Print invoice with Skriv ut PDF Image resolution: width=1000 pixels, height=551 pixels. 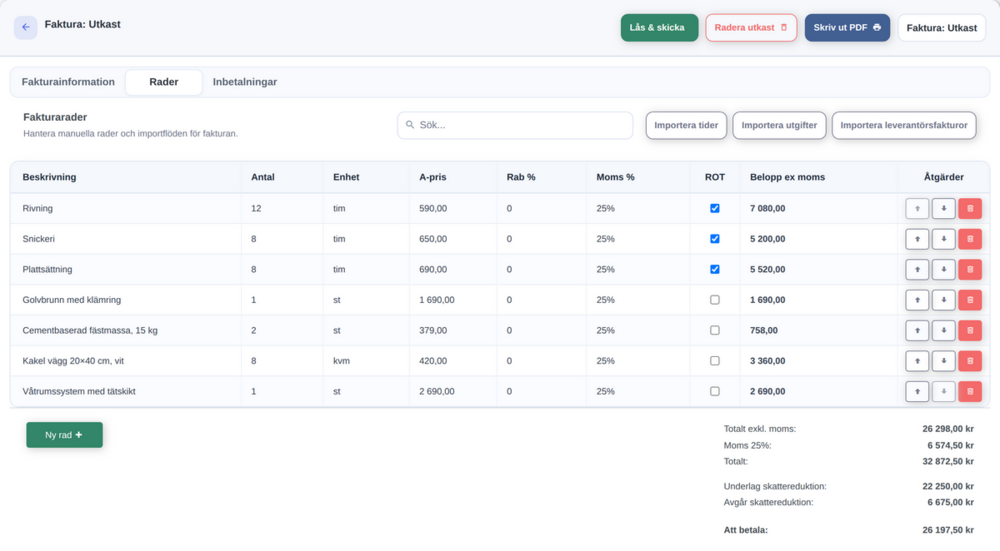pos(847,28)
